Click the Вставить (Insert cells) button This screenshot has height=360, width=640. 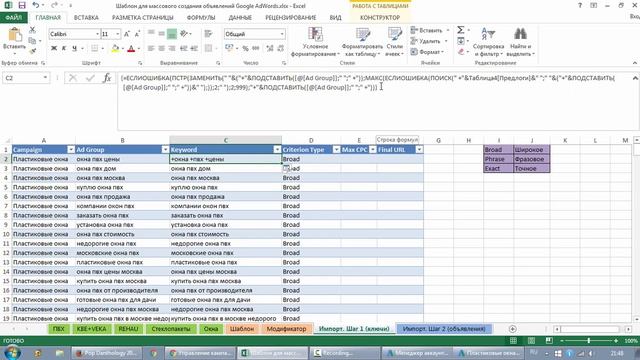pyautogui.click(x=430, y=30)
